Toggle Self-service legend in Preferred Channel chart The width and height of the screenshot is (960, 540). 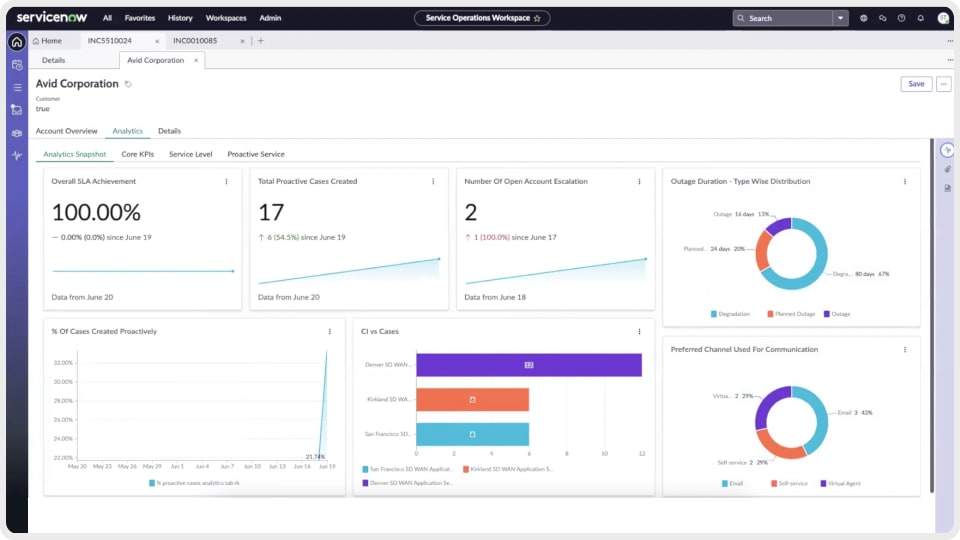tap(789, 484)
